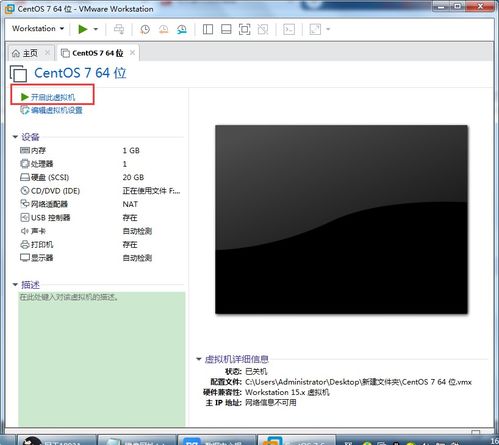Click the .vmx configuration file path
This screenshot has height=445, width=499.
(358, 382)
